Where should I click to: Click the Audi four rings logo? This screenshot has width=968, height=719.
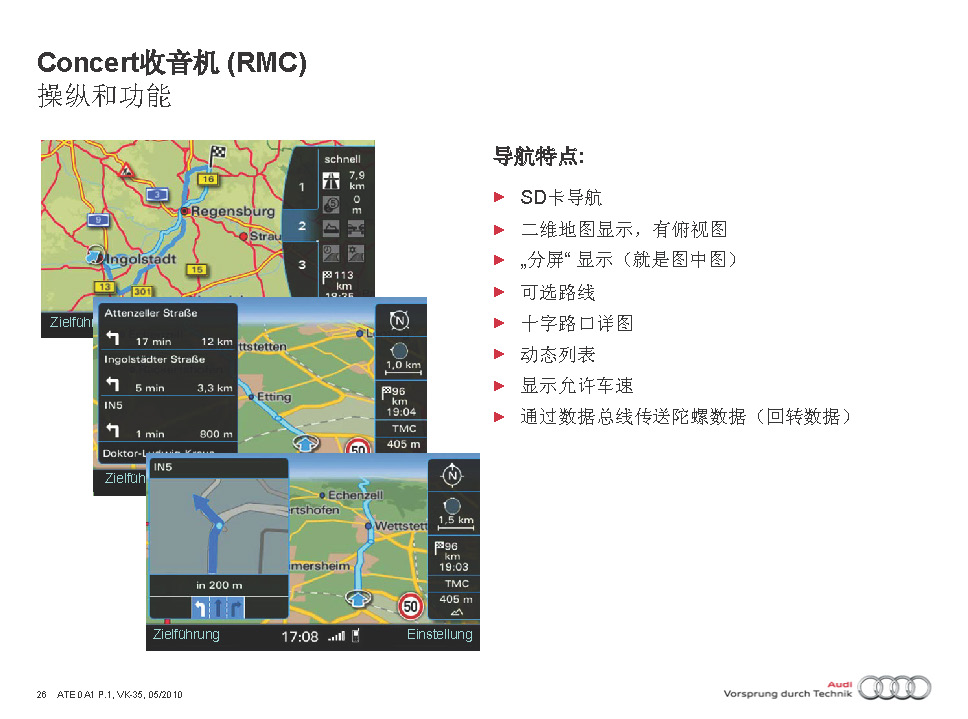pos(895,688)
